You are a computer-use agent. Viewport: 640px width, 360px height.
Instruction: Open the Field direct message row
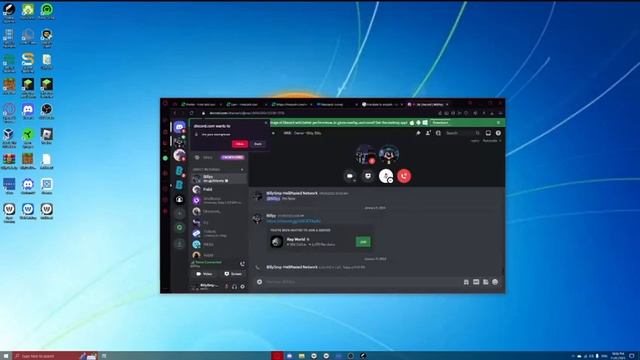pos(219,189)
